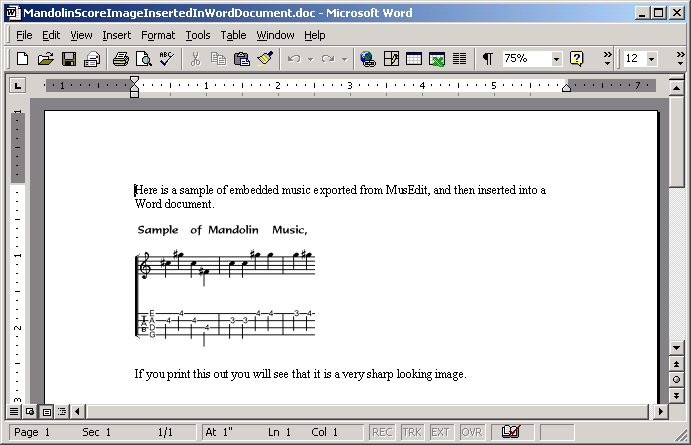Screen dimensions: 691x445
Task: Run the Spelling and Grammar check
Action: tap(166, 59)
